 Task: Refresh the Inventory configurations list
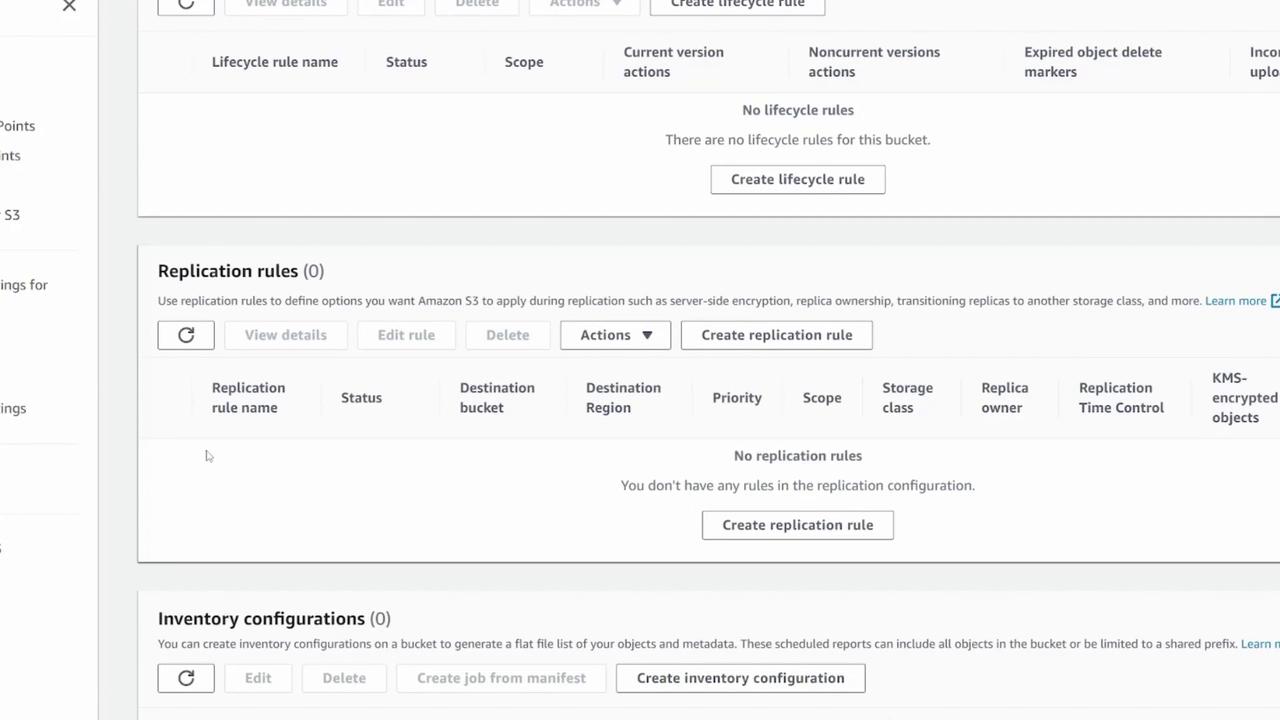tap(186, 678)
